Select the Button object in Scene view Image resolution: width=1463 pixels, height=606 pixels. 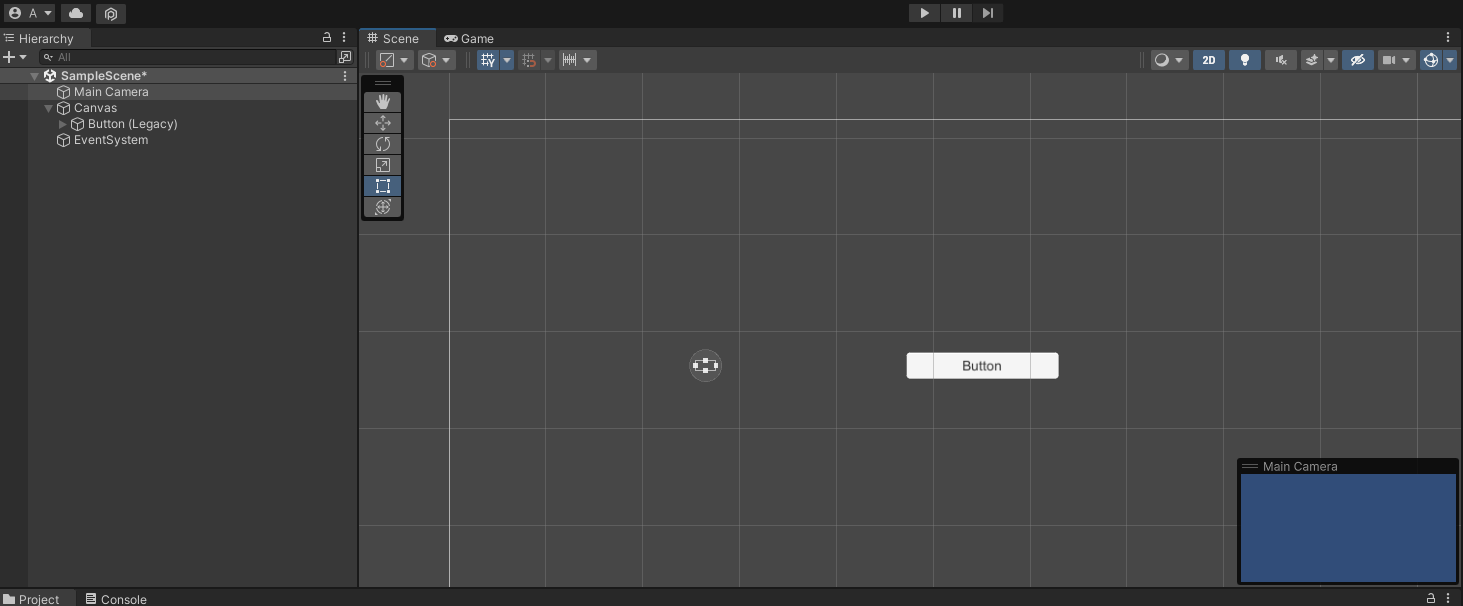pos(982,366)
